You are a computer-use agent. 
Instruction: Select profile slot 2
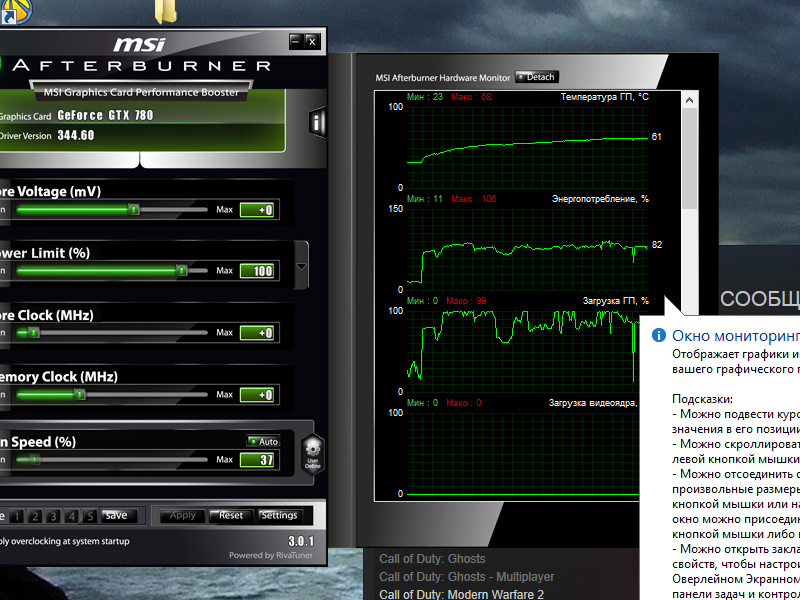tap(35, 516)
